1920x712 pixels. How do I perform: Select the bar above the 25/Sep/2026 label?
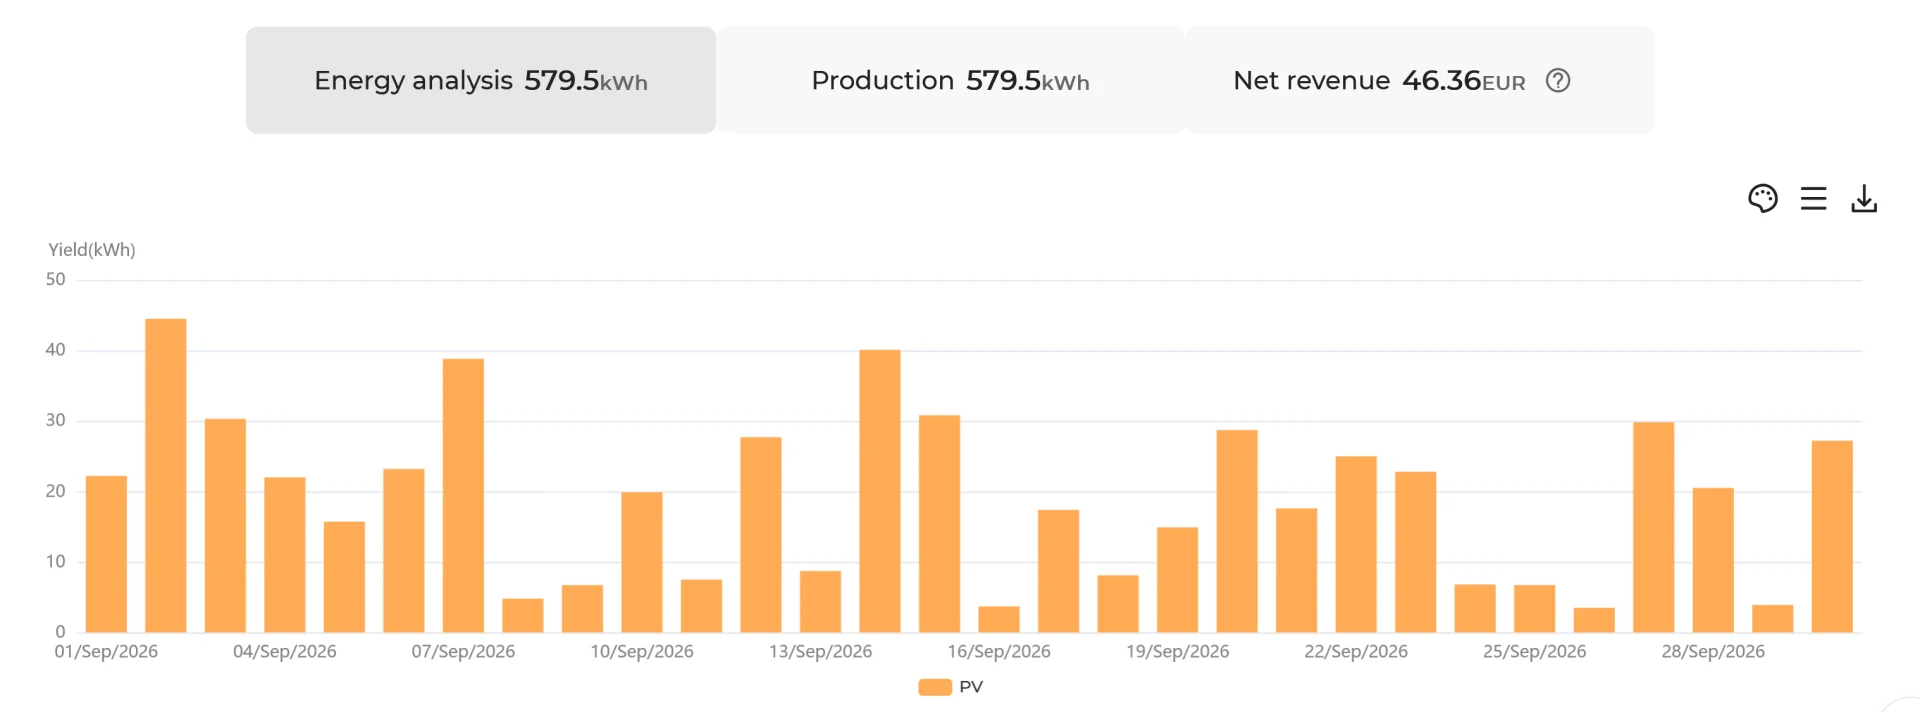[1535, 609]
